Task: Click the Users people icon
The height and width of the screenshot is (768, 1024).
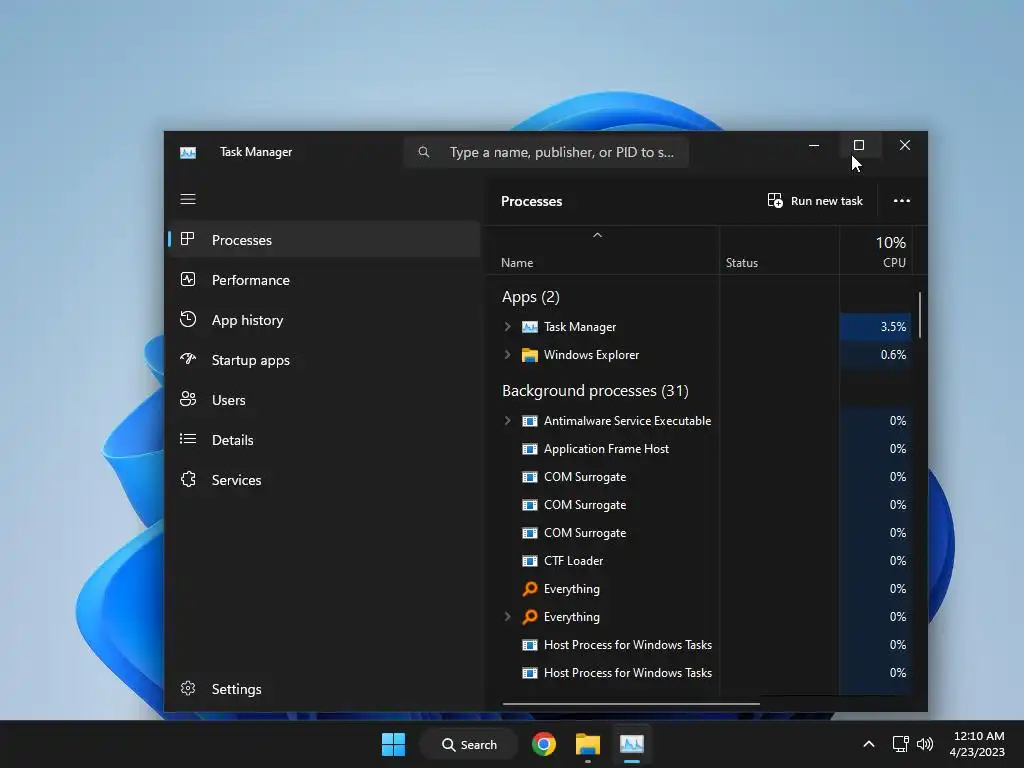Action: pos(188,399)
